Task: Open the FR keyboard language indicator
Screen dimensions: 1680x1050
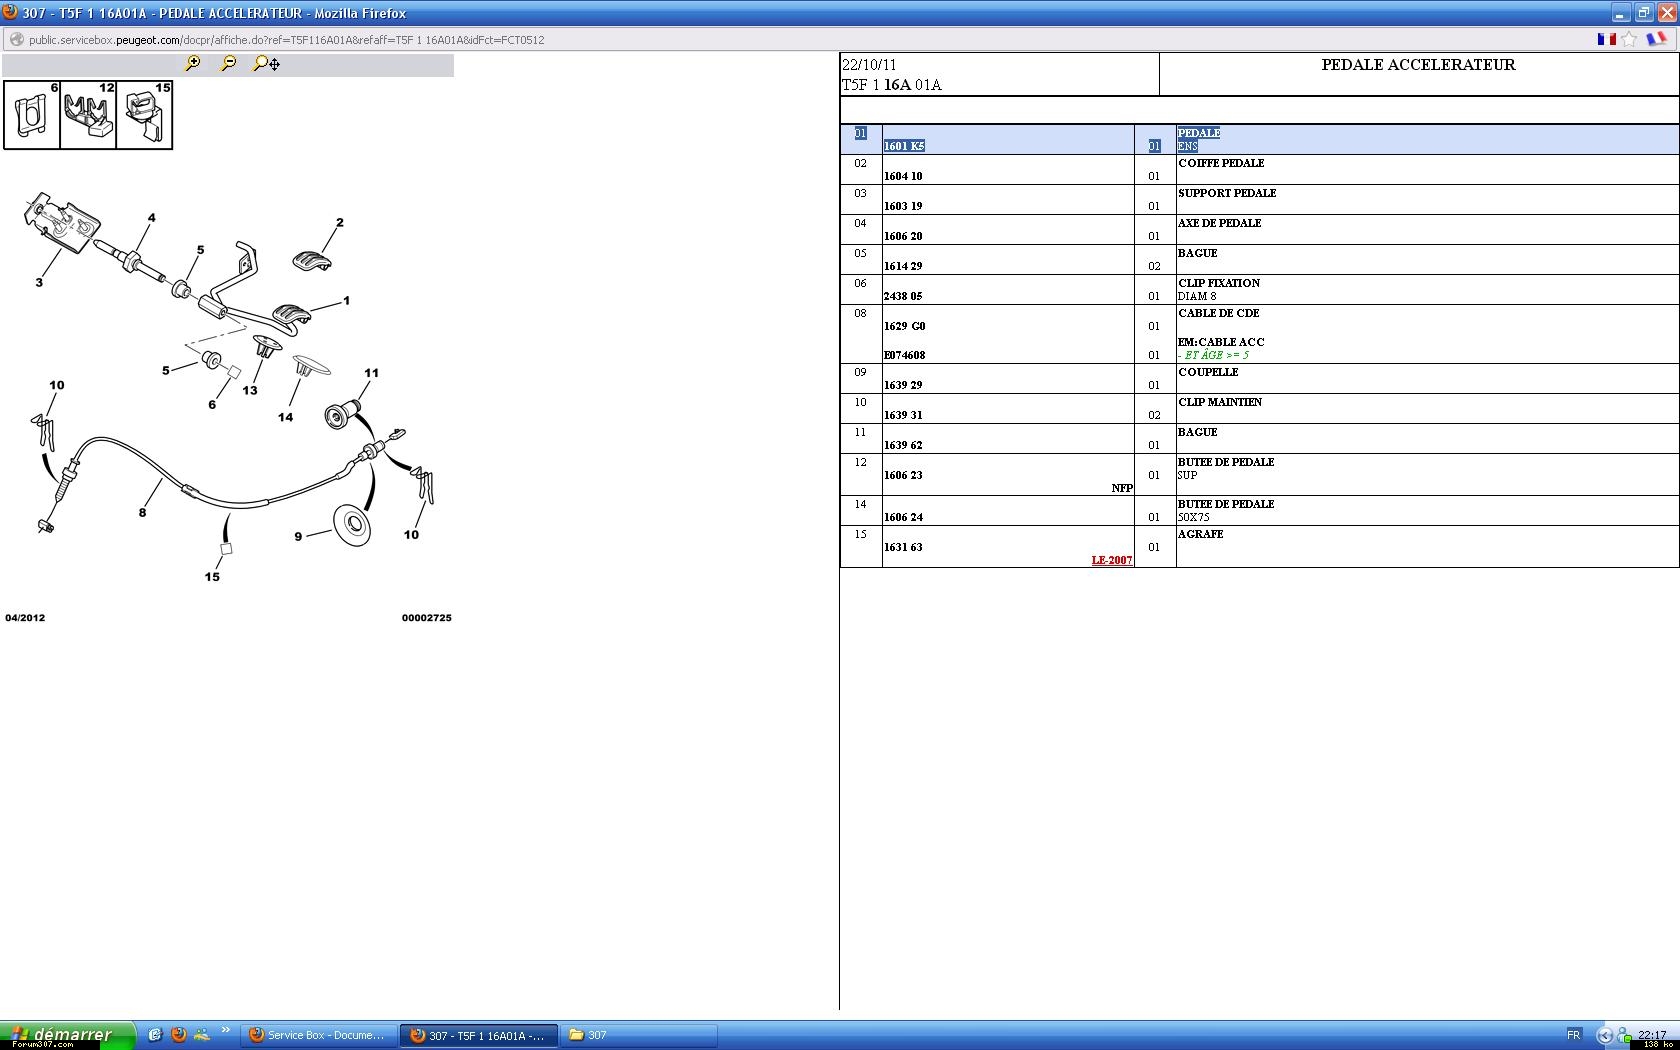Action: pos(1573,1035)
